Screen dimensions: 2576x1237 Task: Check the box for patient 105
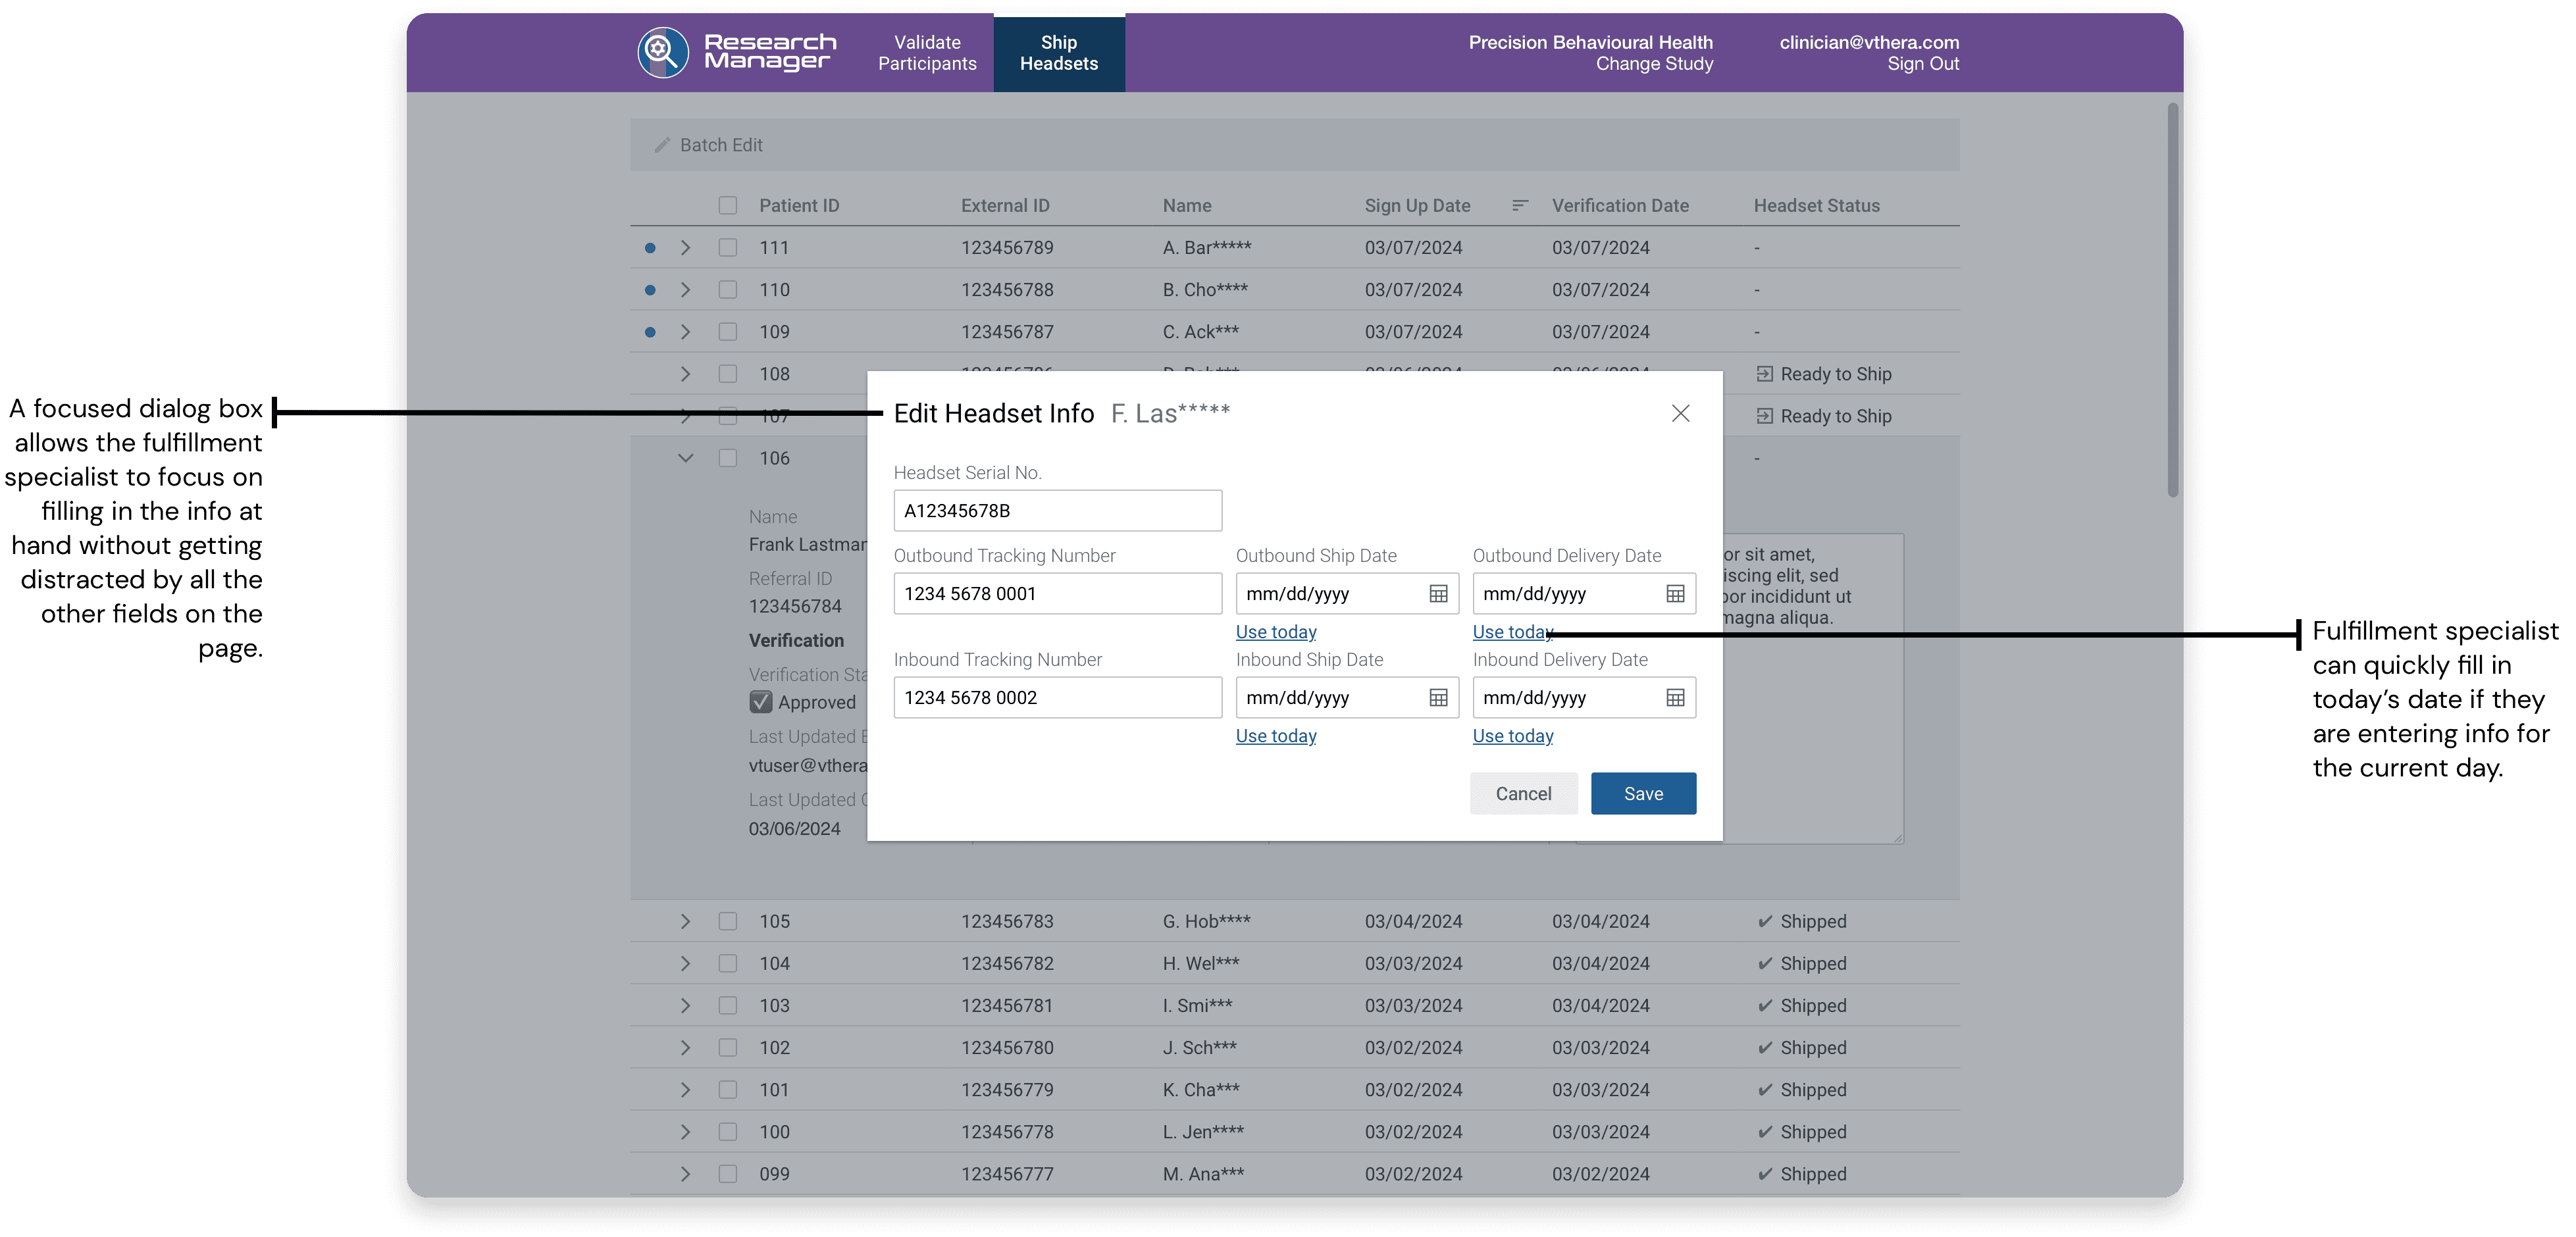[727, 921]
